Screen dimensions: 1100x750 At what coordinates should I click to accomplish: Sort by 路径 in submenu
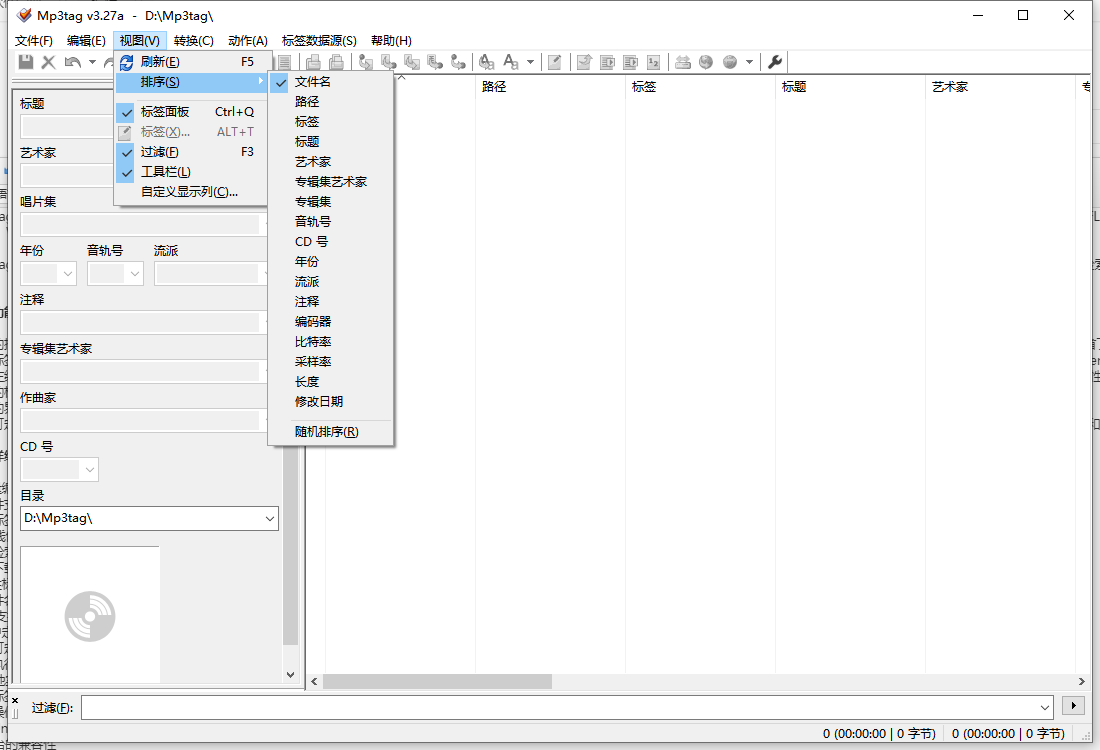click(330, 102)
